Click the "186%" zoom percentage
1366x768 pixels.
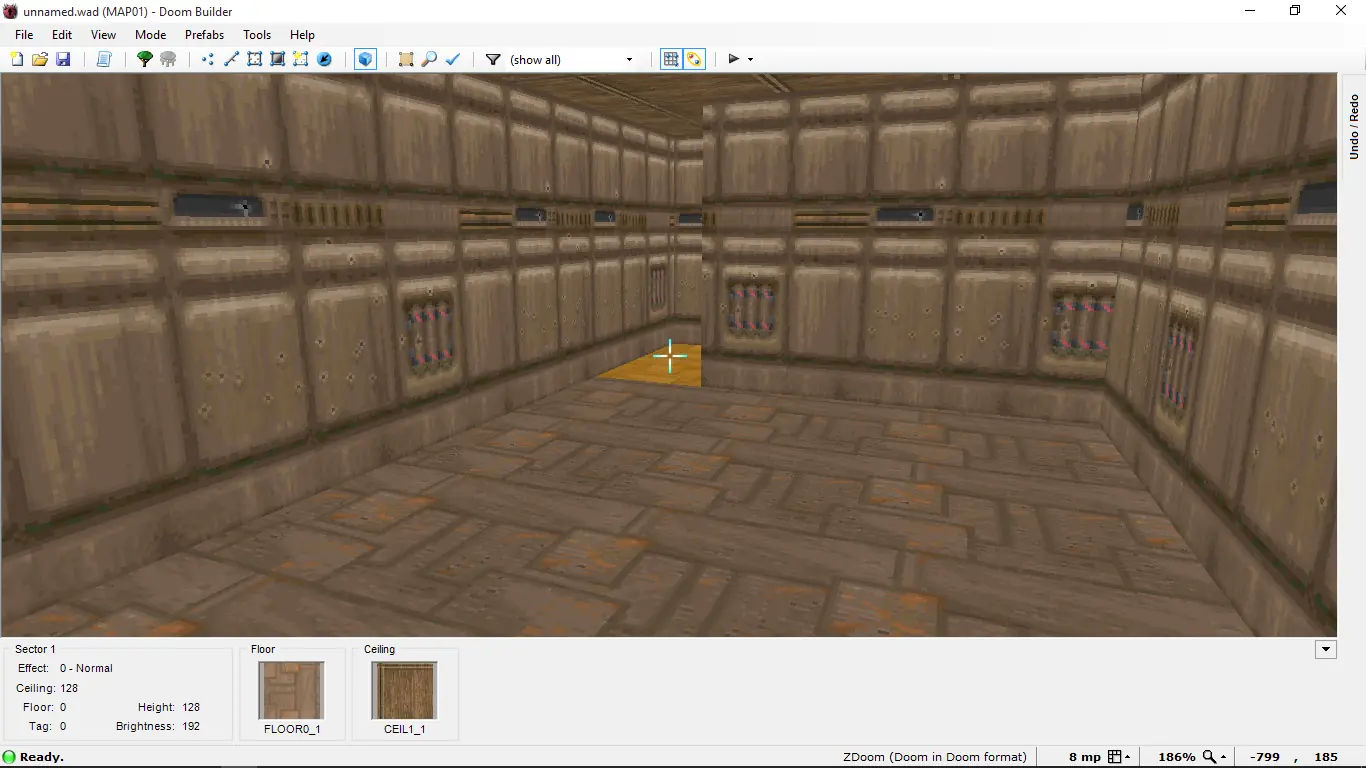coord(1177,757)
